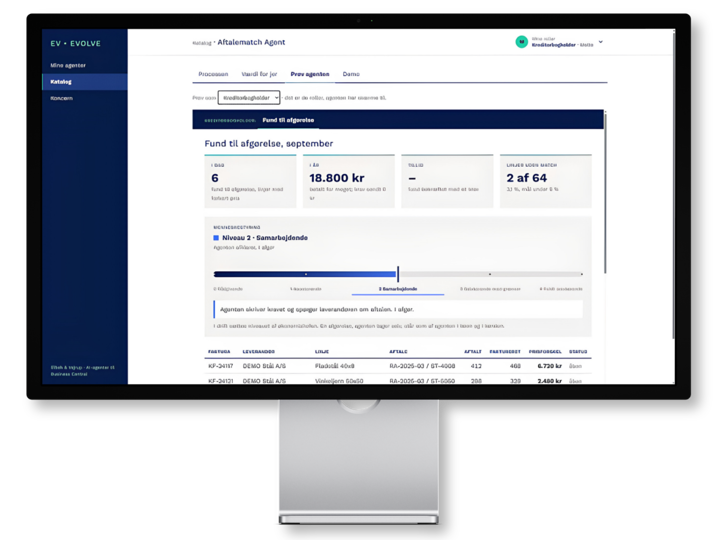720x540 pixels.
Task: Select the level 4 slider label
Action: (561, 289)
